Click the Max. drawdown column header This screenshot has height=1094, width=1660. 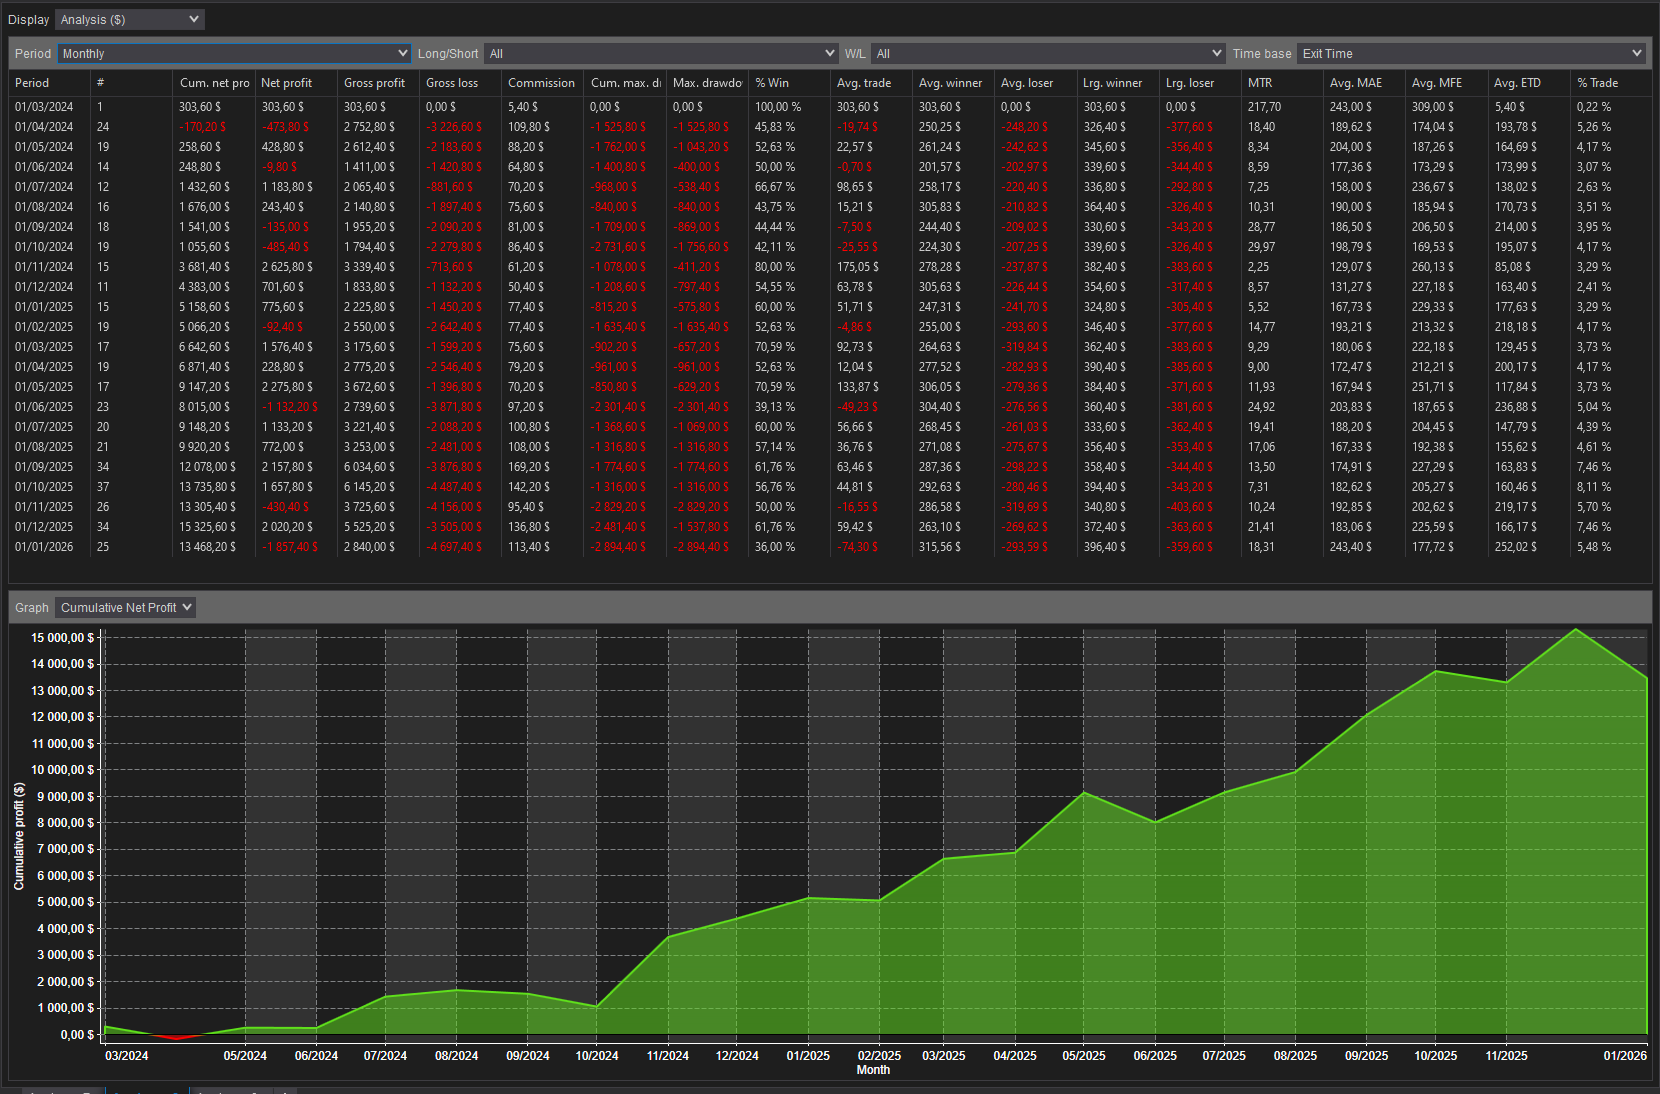[x=706, y=83]
